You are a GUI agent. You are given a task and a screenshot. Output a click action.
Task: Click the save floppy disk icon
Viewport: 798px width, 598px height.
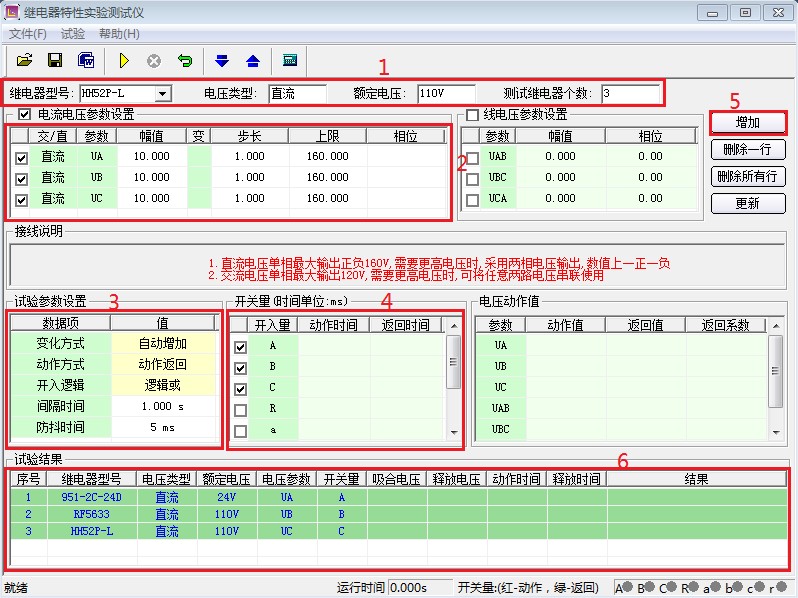55,60
